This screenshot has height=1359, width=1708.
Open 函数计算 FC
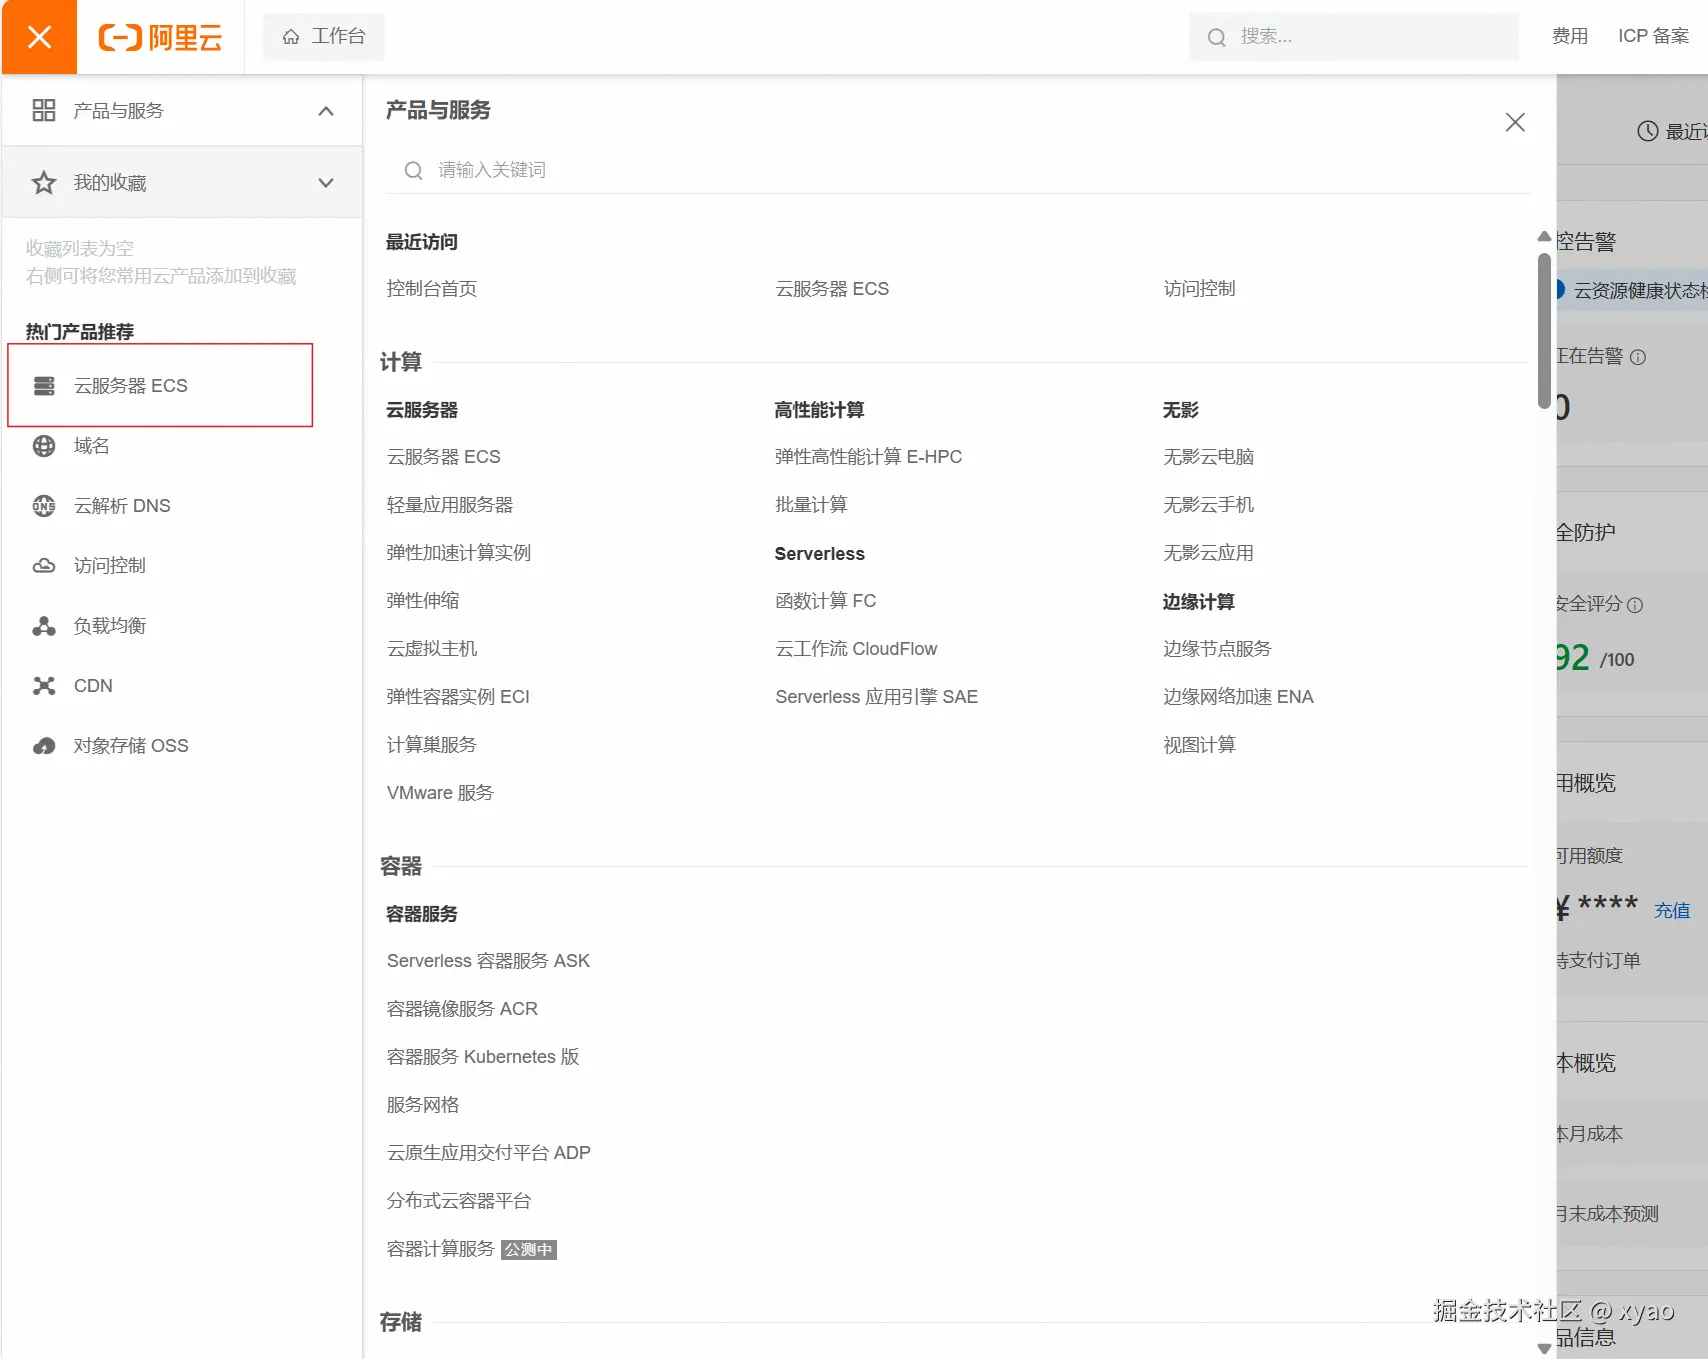[x=825, y=601]
